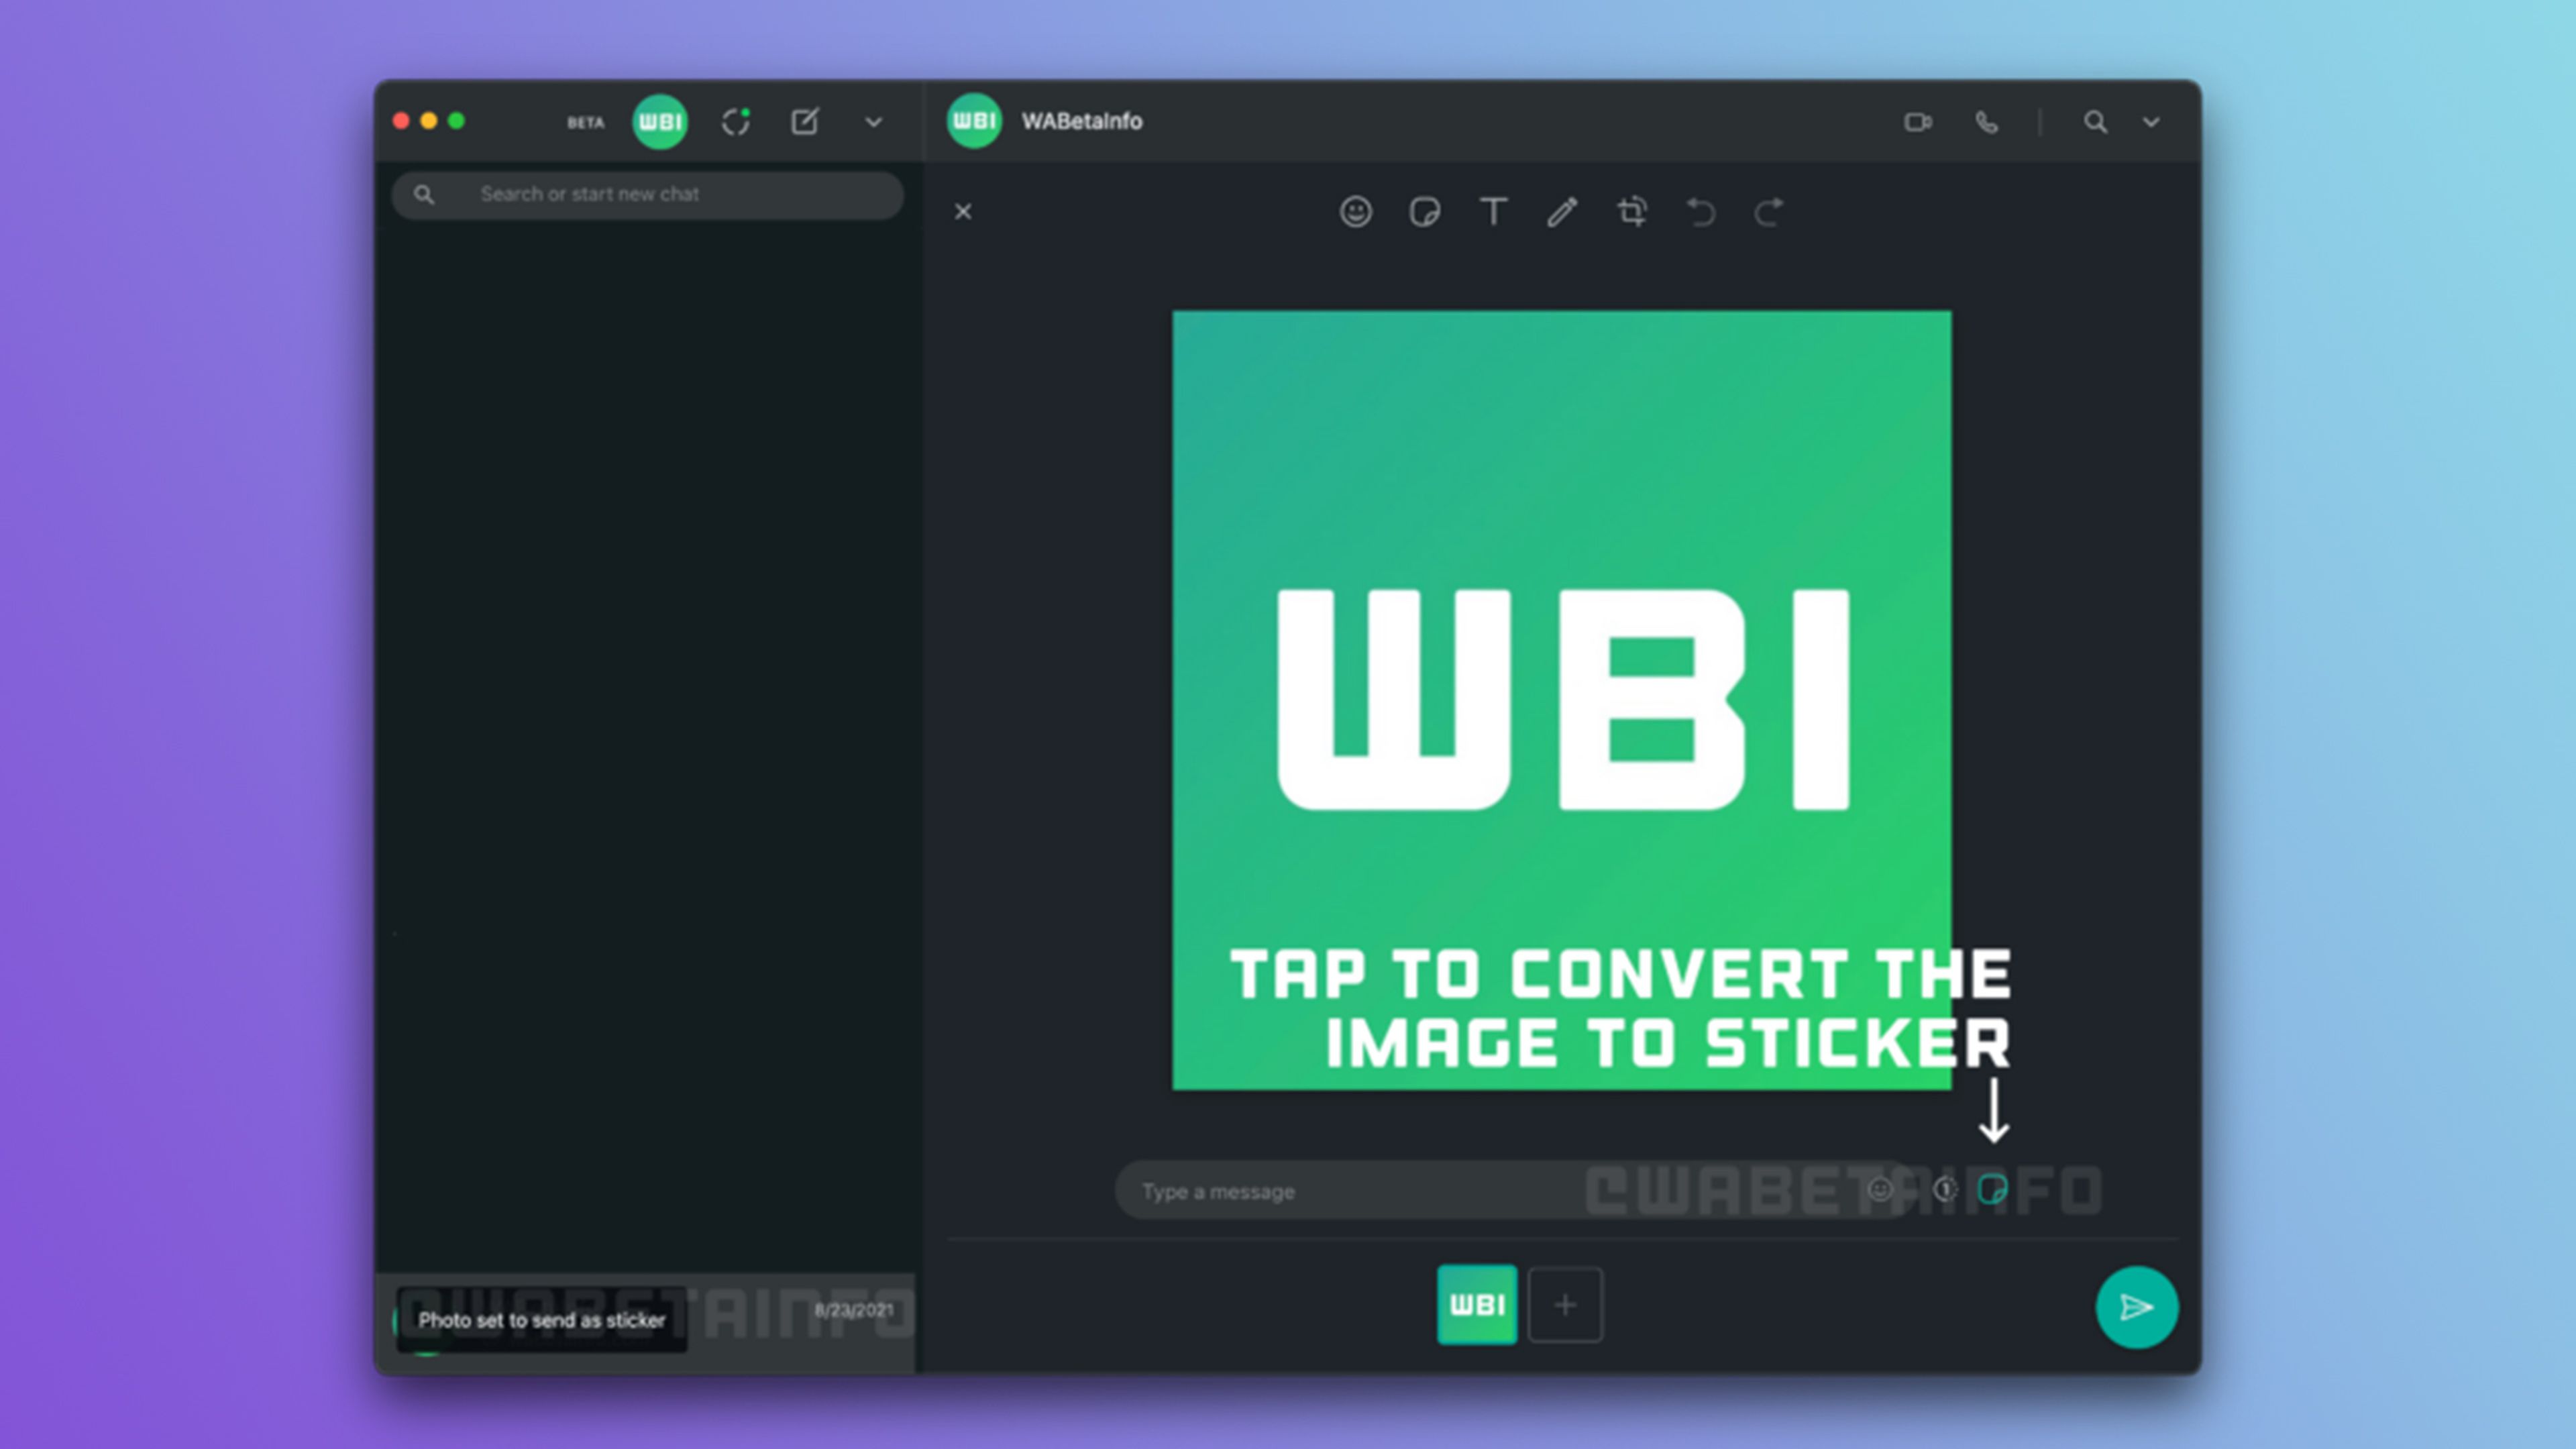The image size is (2576, 1449).
Task: Redo the last edit
Action: [1769, 212]
